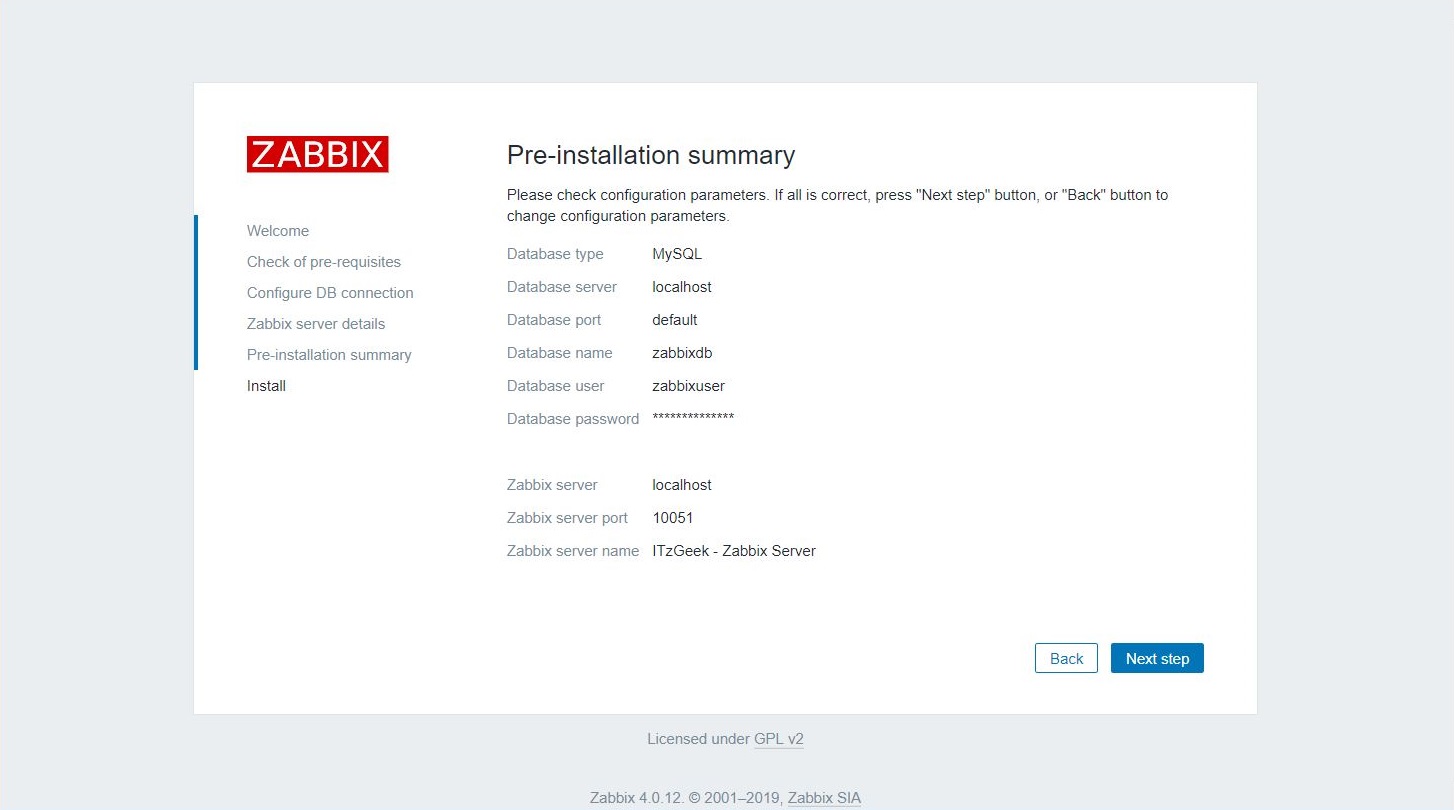1454x810 pixels.
Task: Click the Database server label
Action: point(562,287)
